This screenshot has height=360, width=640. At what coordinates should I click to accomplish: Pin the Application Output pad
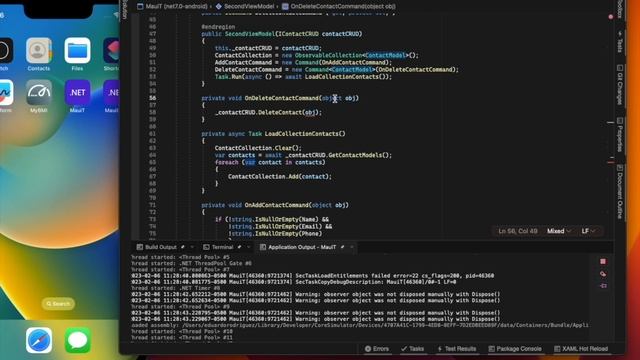342,247
